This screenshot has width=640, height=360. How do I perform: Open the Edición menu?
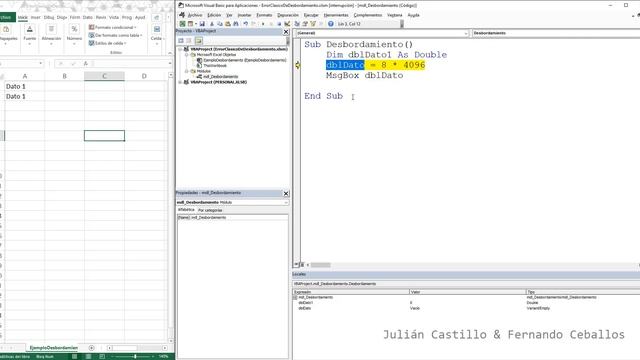(214, 15)
